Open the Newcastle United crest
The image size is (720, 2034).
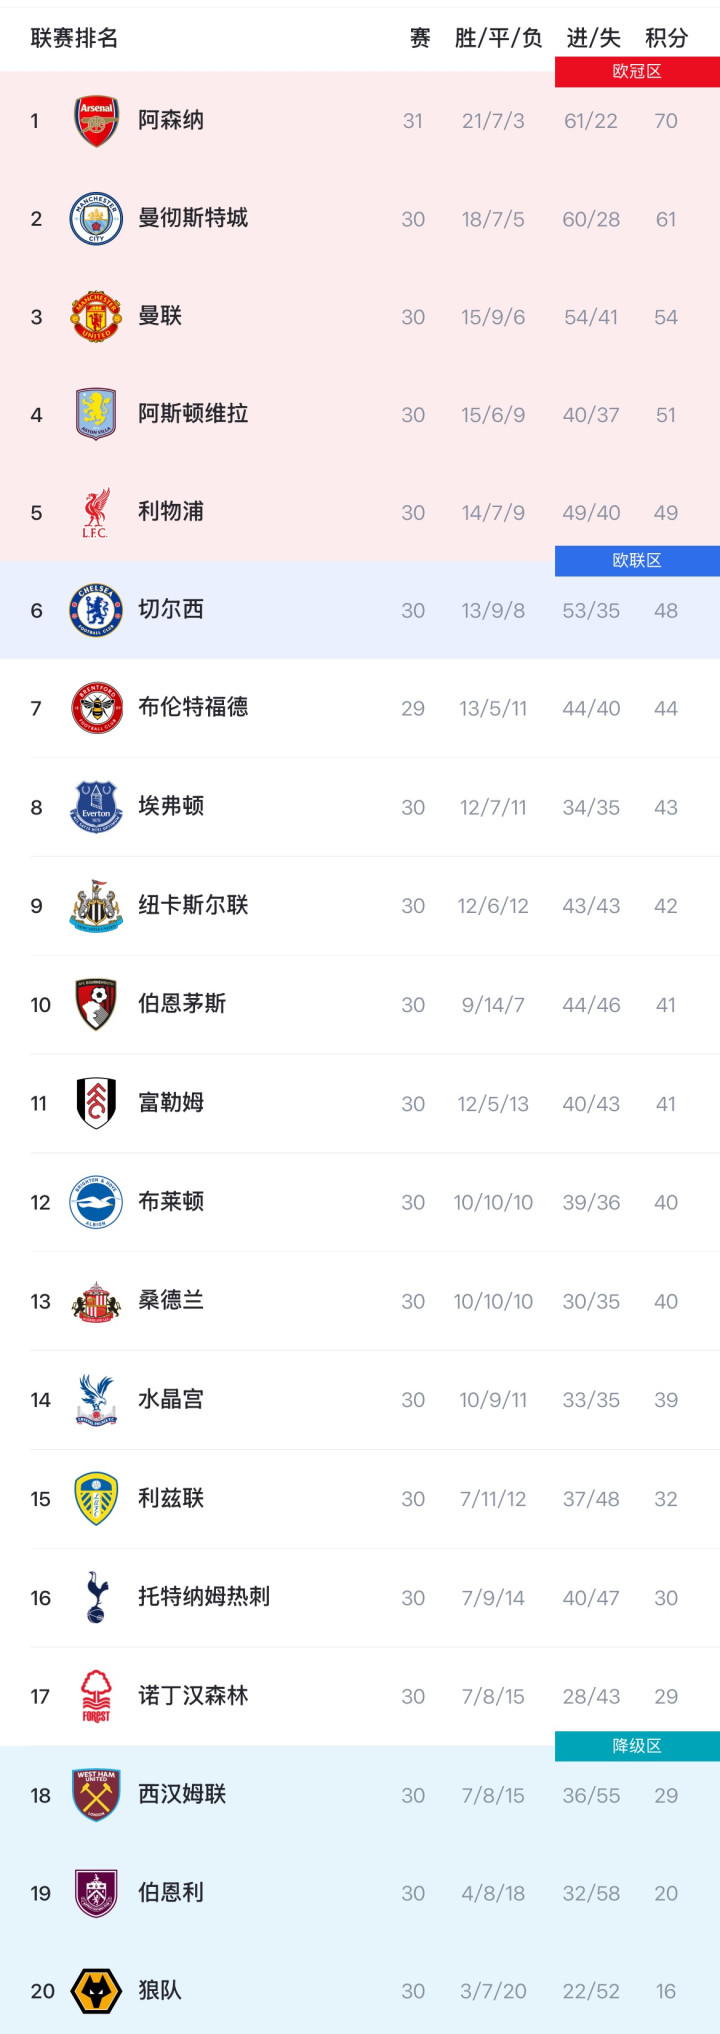[x=96, y=906]
